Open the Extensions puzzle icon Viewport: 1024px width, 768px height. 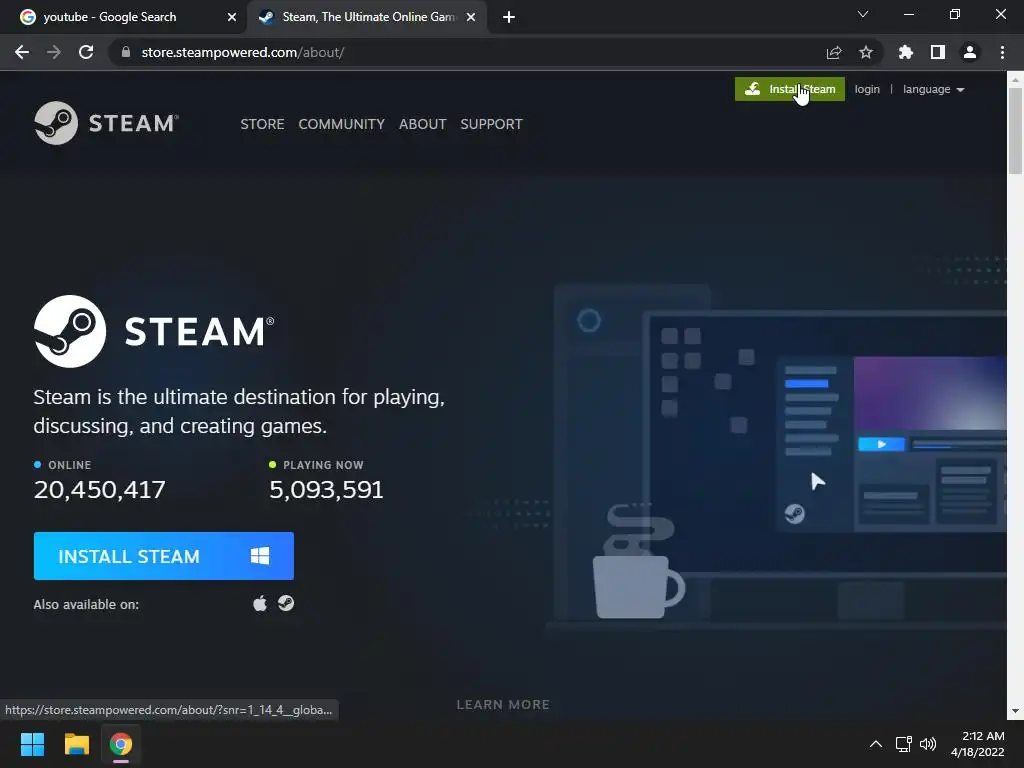click(x=906, y=52)
